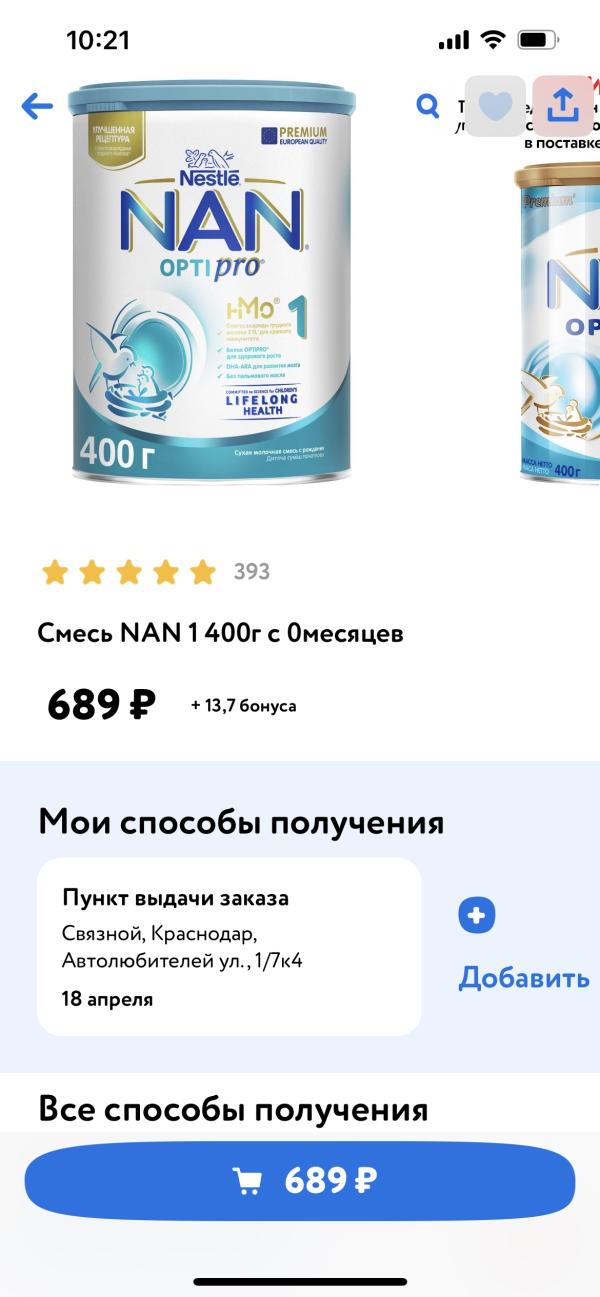Open the 393 reviews count
The height and width of the screenshot is (1297, 600).
[252, 572]
